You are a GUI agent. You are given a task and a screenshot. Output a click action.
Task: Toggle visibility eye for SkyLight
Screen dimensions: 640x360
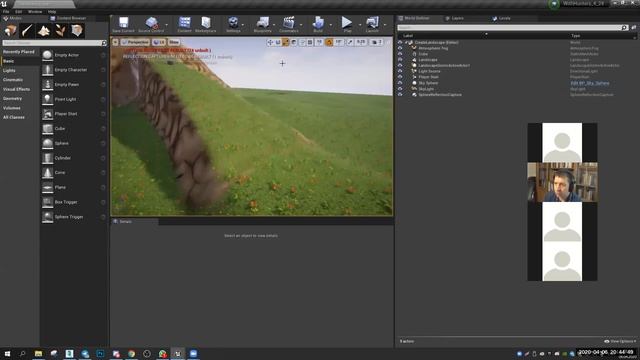(400, 89)
